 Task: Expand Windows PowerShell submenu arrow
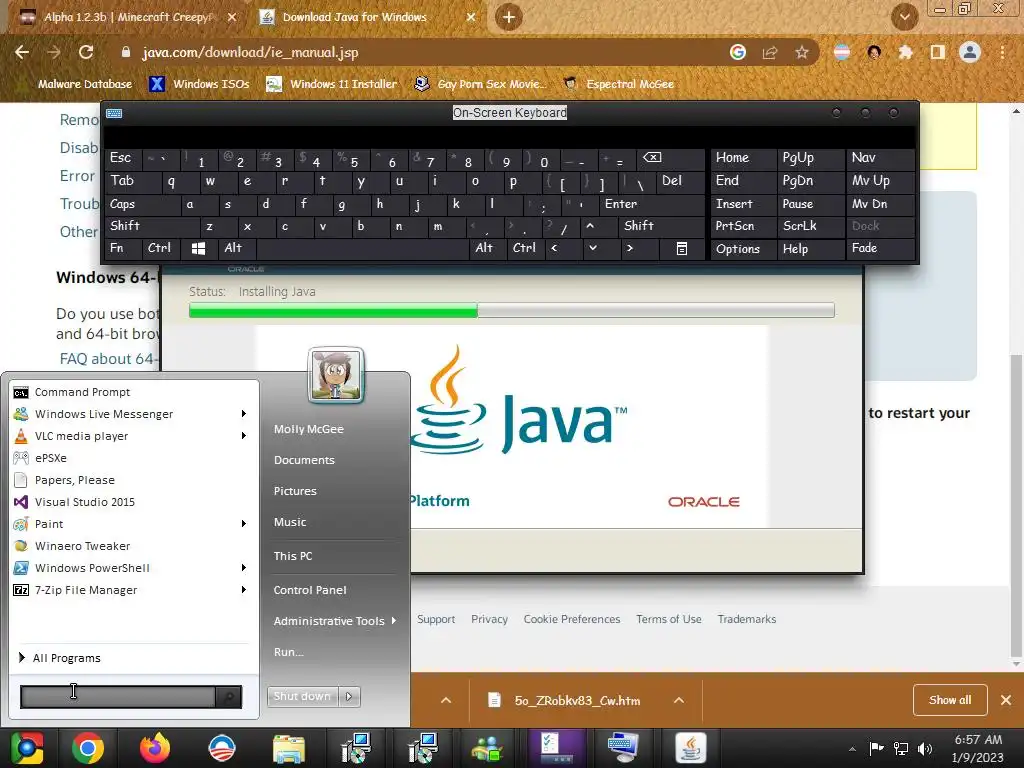click(x=244, y=568)
